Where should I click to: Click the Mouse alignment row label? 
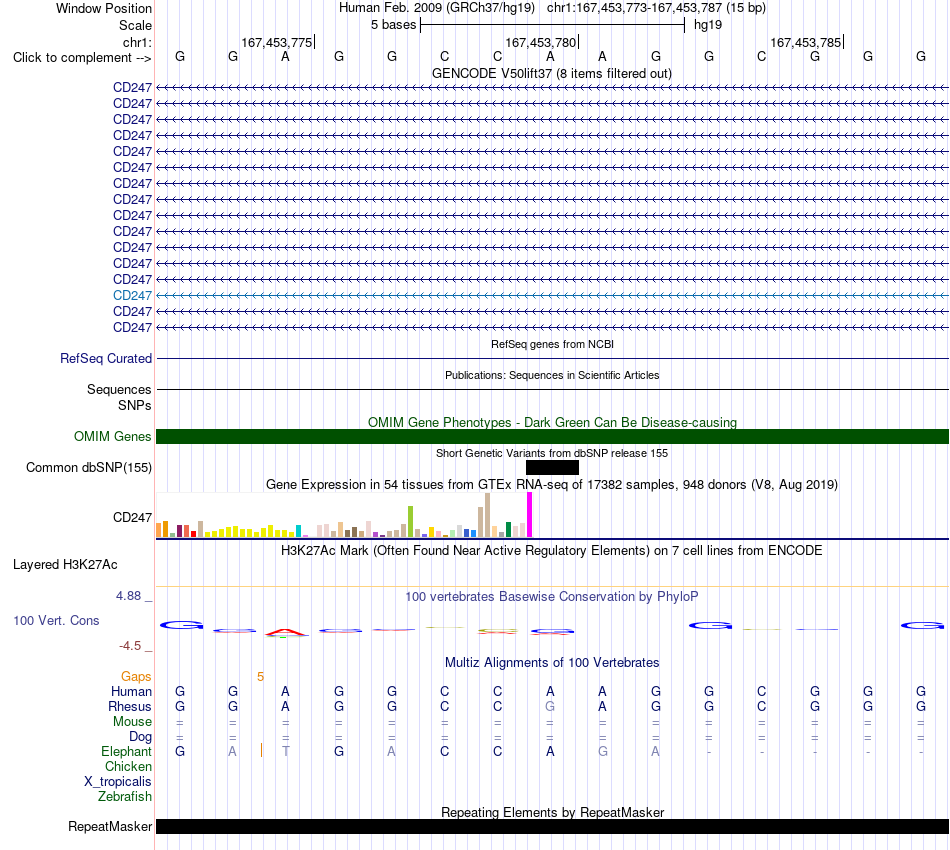132,722
